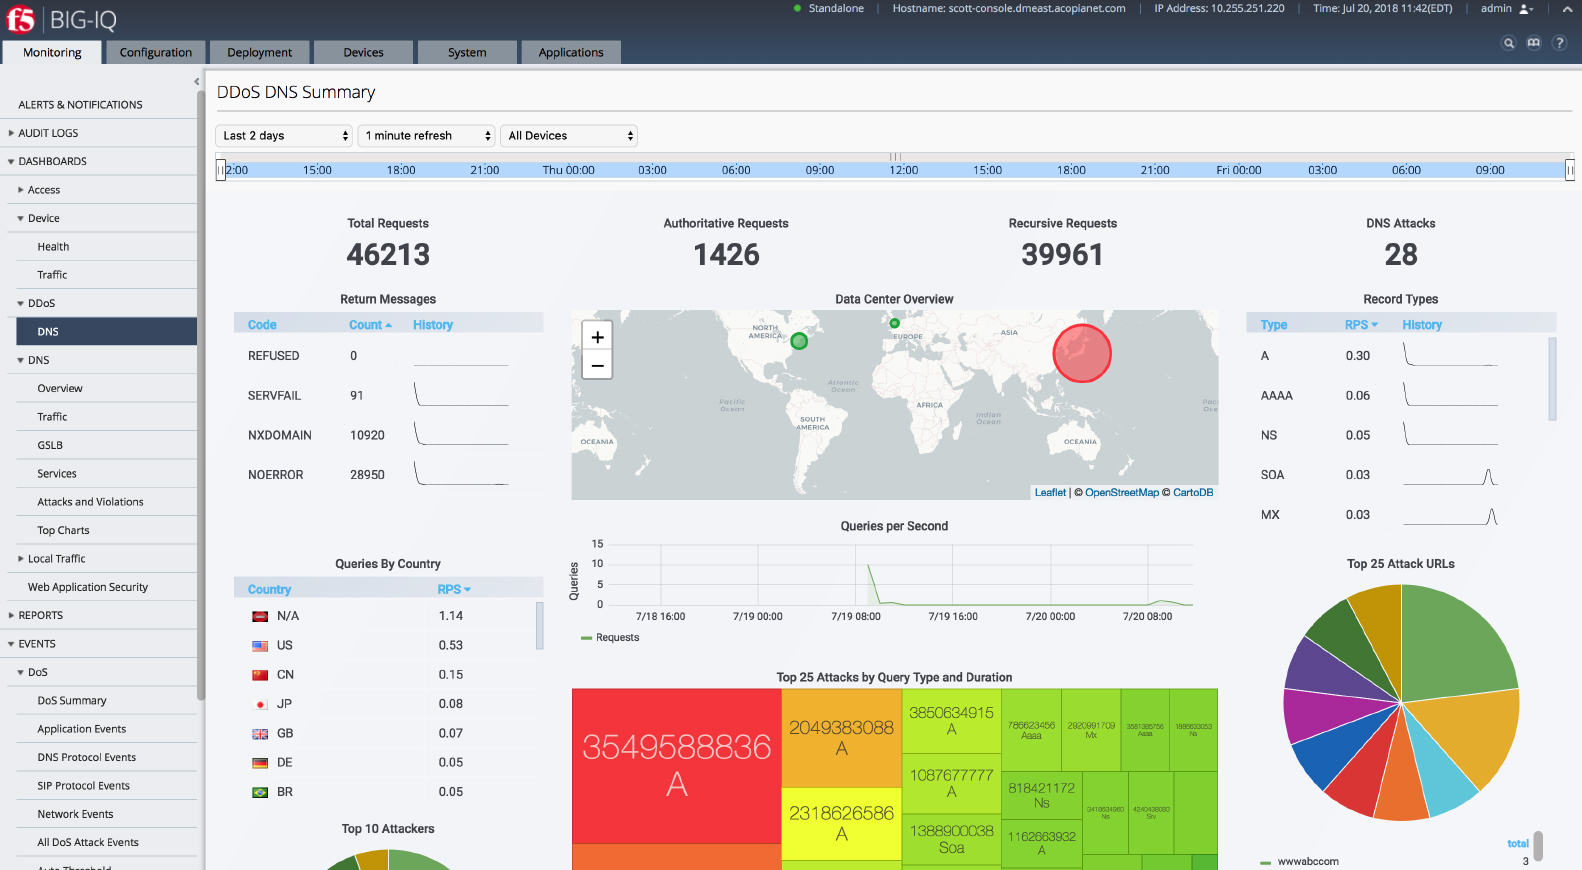Open the search magnifier in the header
This screenshot has width=1582, height=870.
(1508, 43)
